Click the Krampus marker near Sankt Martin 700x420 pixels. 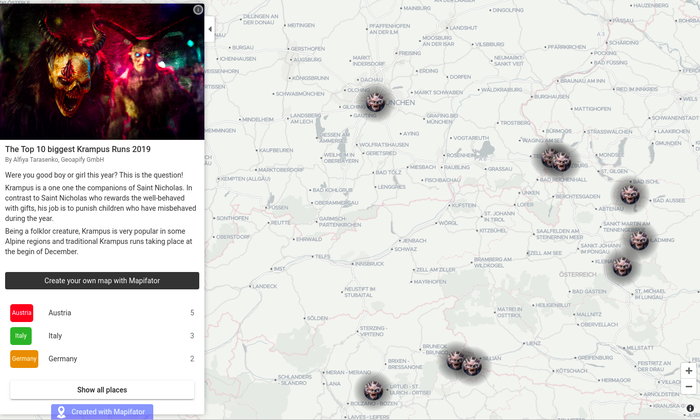click(x=639, y=238)
